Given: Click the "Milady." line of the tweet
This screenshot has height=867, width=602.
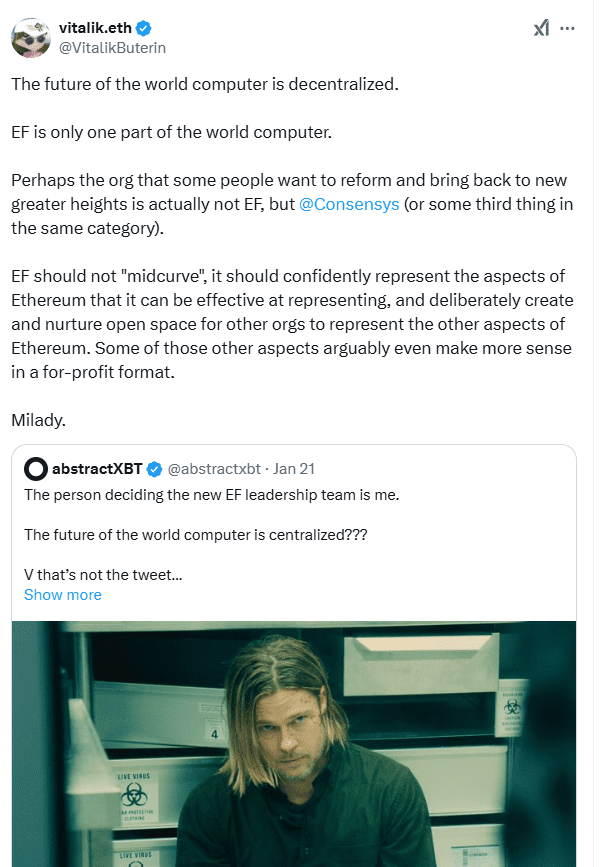Looking at the screenshot, I should [38, 420].
